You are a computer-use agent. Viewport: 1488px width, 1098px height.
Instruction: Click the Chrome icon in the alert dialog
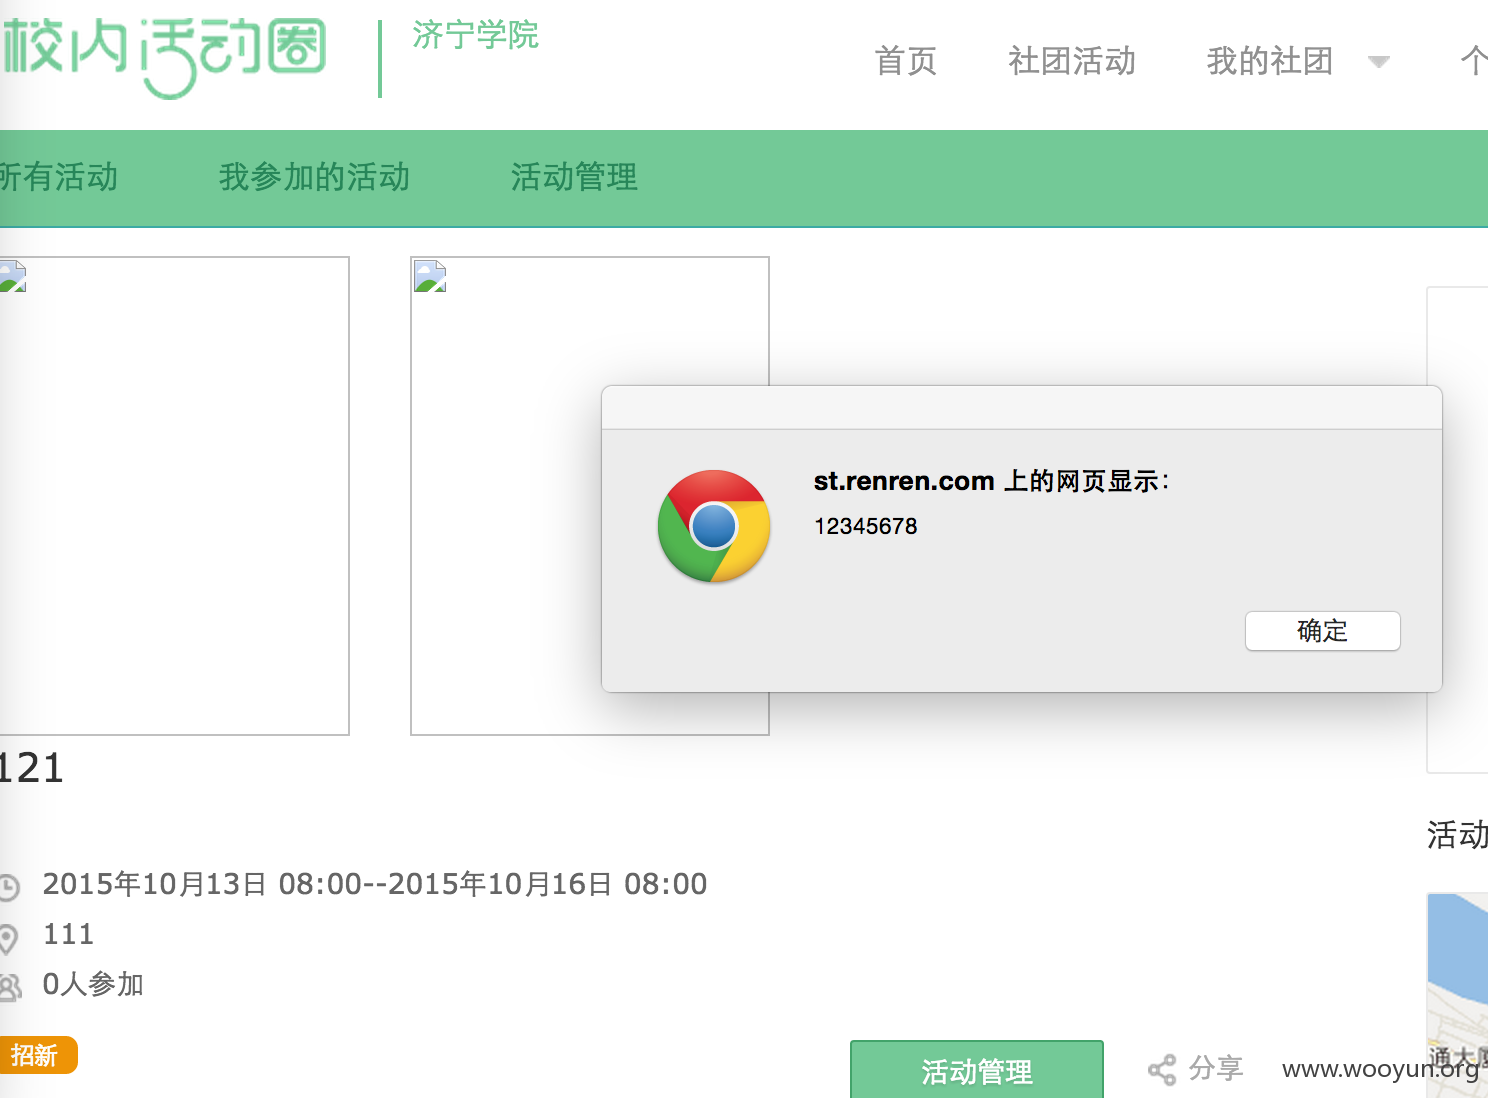click(714, 526)
